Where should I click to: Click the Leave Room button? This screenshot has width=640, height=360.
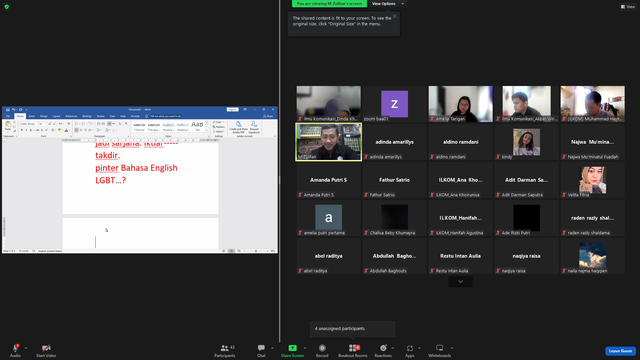(620, 351)
